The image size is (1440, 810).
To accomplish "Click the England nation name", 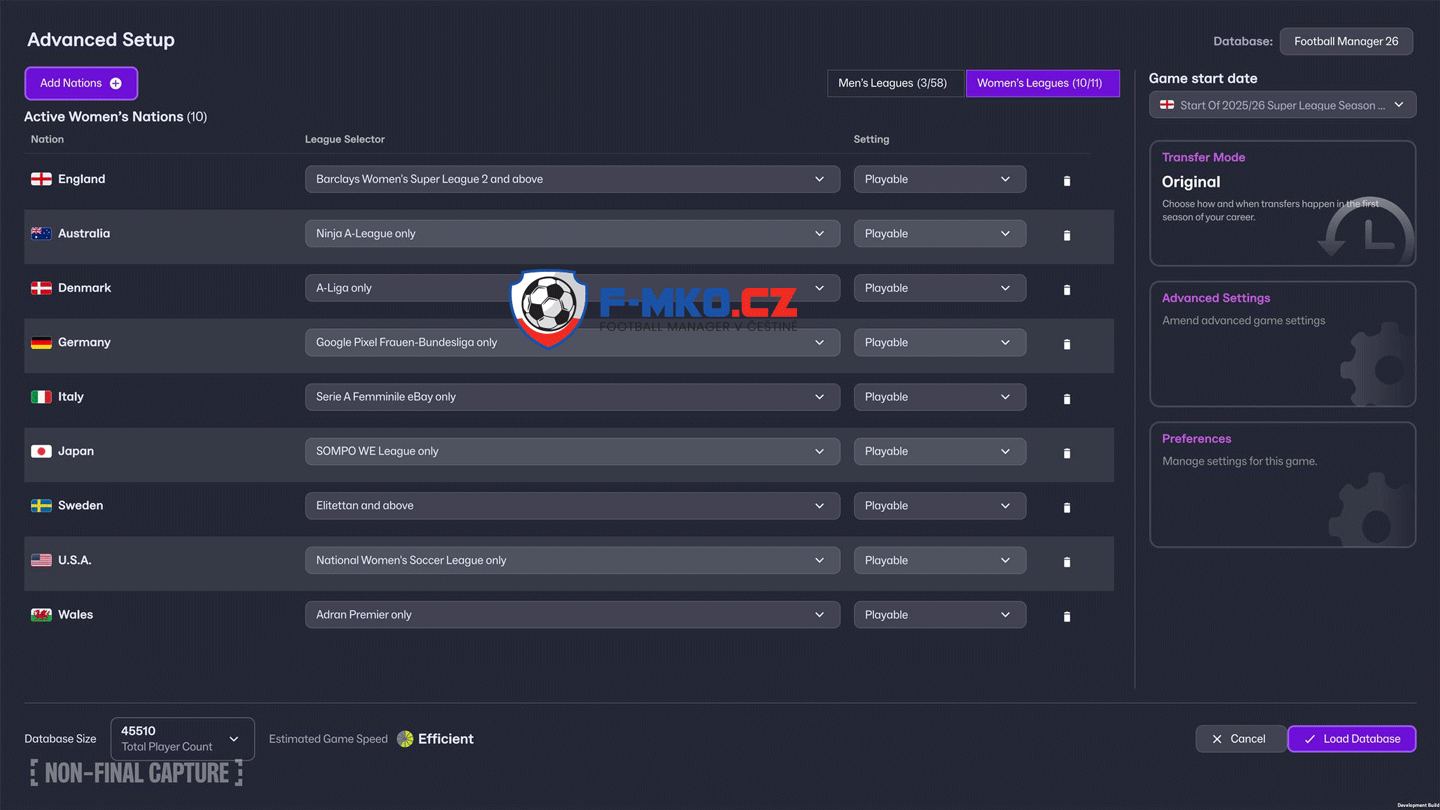I will (82, 179).
